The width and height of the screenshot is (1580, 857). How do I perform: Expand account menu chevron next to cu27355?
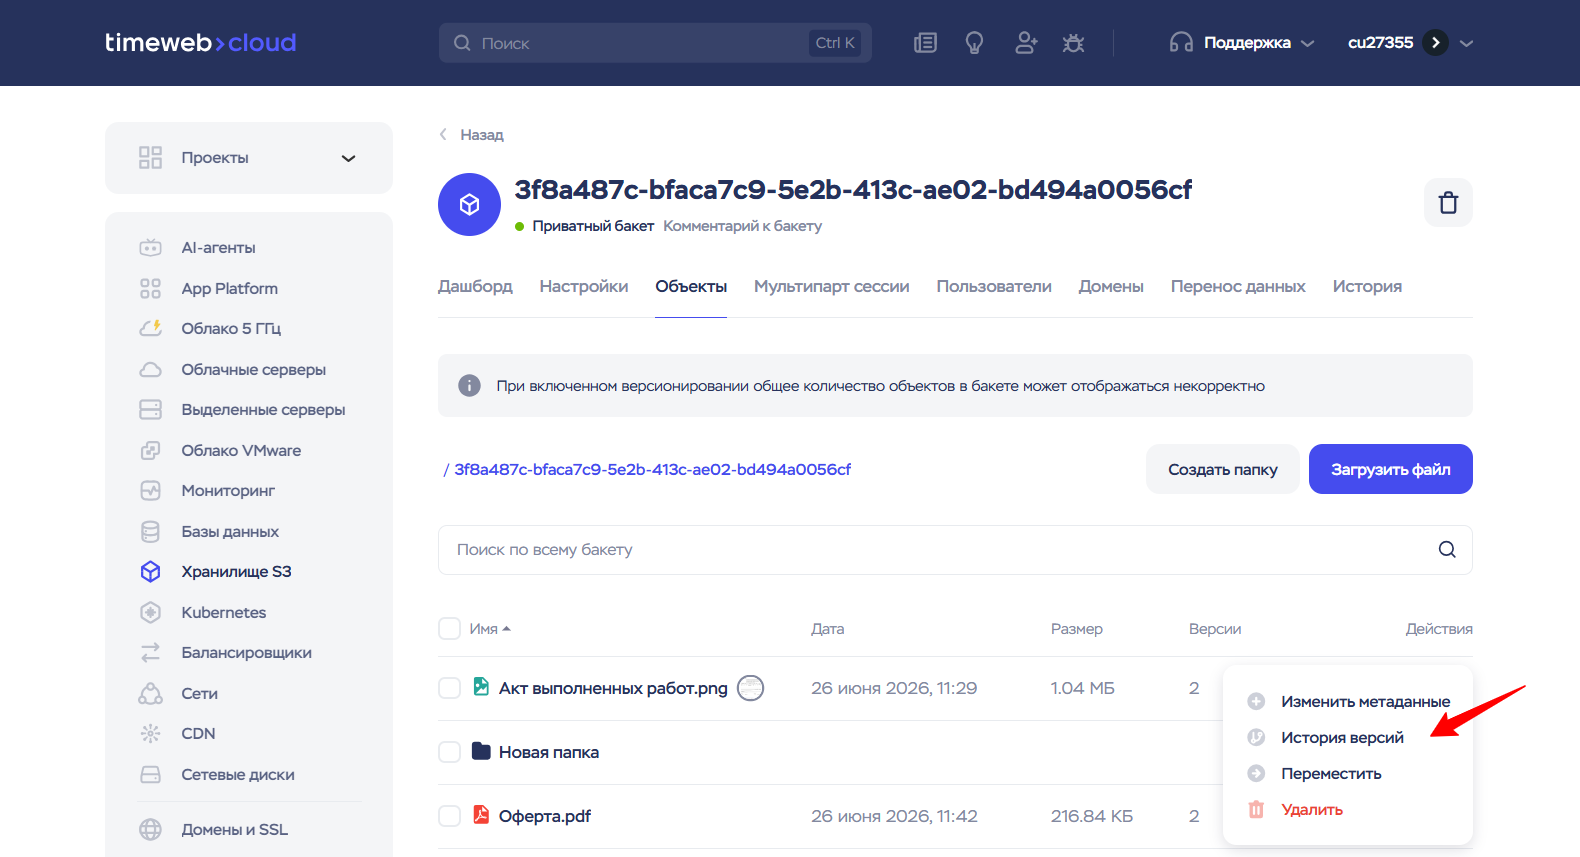pos(1467,43)
